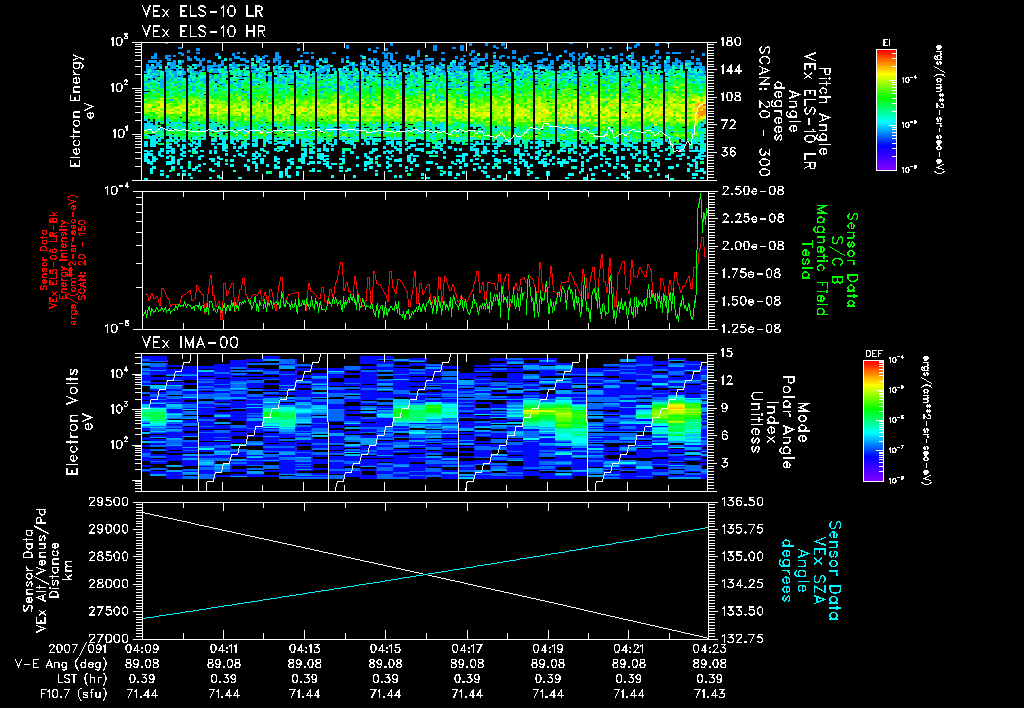The height and width of the screenshot is (708, 1024).
Task: Click the 'VEx Alt/Venus/Pd Distance km' axis label
Action: 55,570
